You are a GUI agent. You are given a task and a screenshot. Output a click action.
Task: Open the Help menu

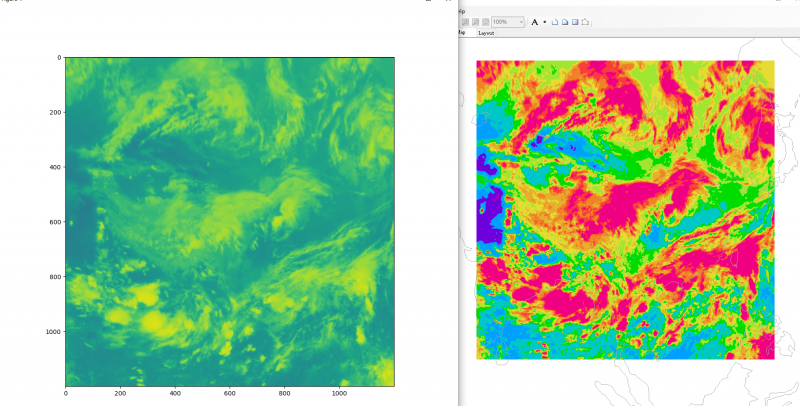tap(461, 10)
